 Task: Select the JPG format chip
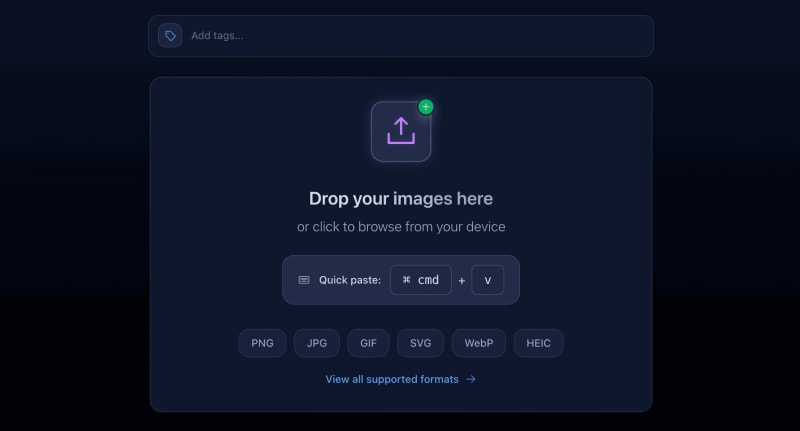coord(316,343)
